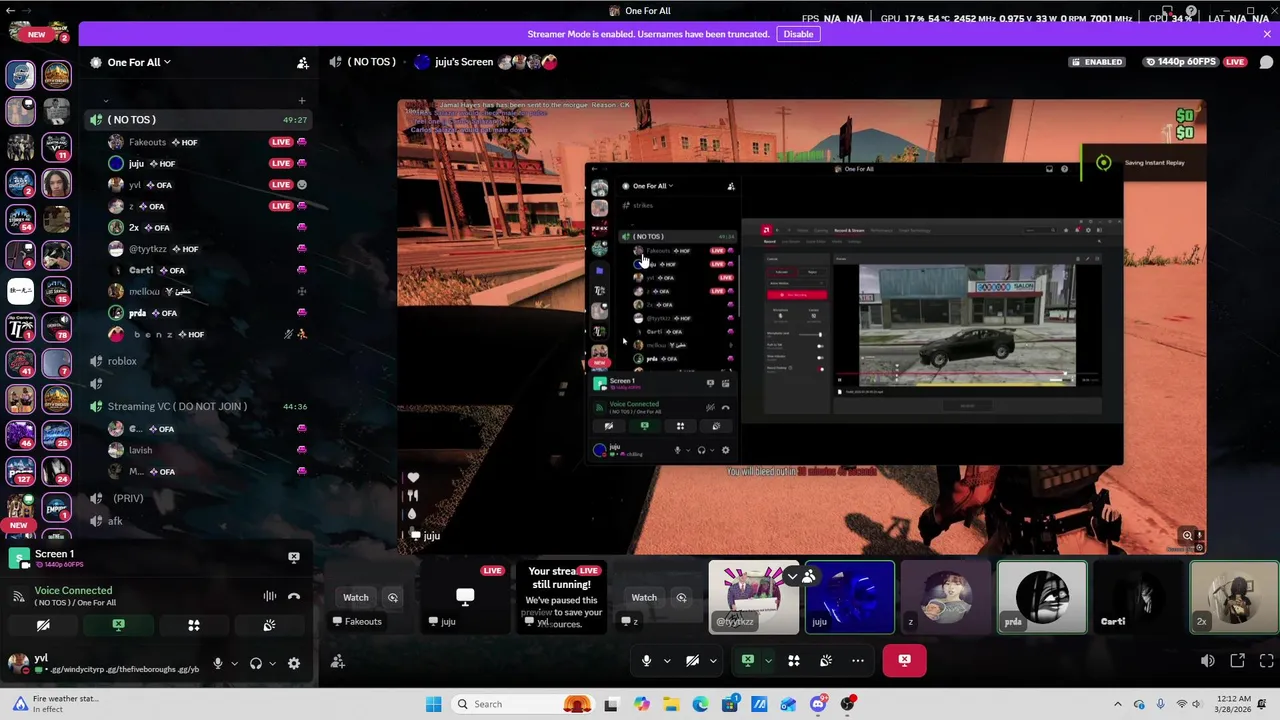Viewport: 1280px width, 720px height.
Task: Pop out the z stream preview
Action: [681, 597]
